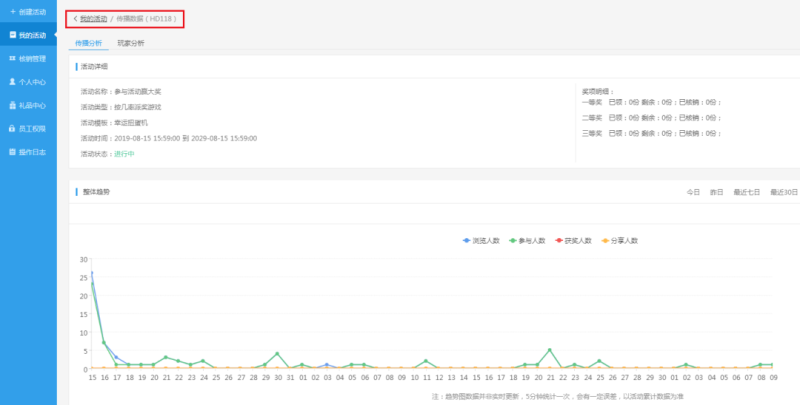Click the 个人中心 person icon
Image resolution: width=800 pixels, height=405 pixels.
[12, 82]
